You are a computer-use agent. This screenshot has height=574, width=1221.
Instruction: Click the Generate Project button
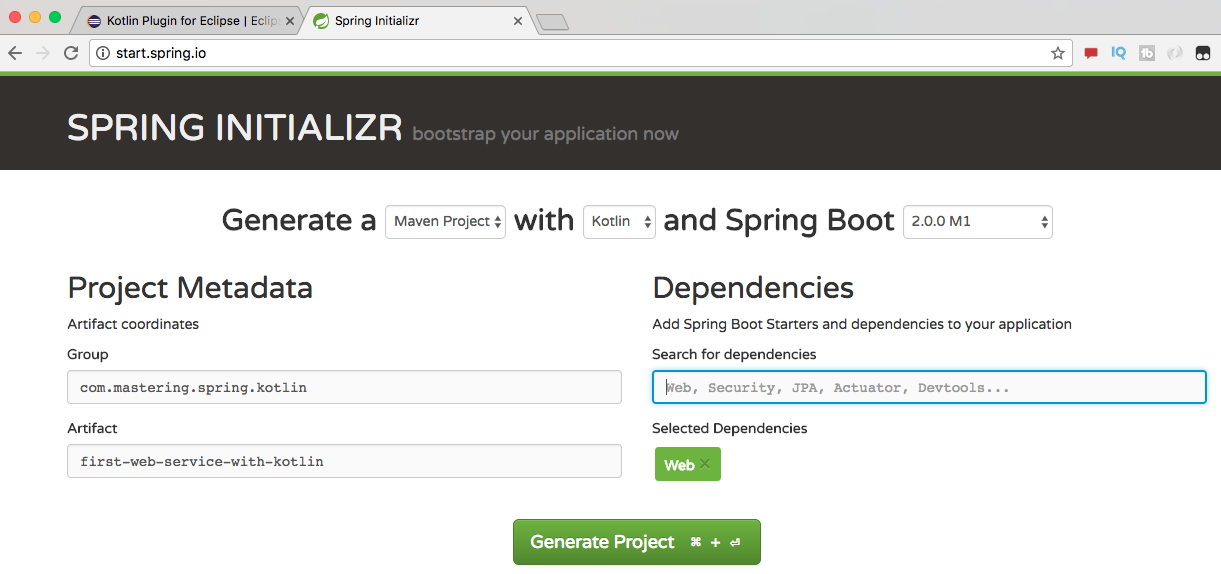[x=637, y=542]
